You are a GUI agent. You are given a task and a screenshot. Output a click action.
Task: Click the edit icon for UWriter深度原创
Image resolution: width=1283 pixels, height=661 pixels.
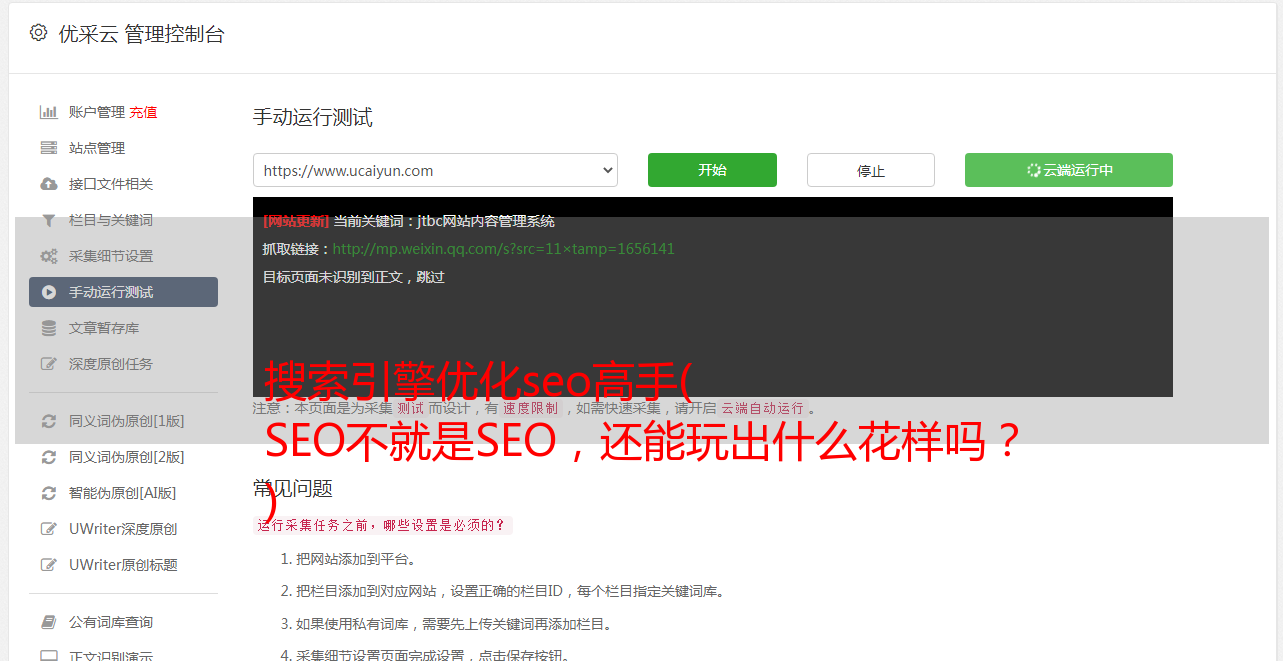(48, 529)
